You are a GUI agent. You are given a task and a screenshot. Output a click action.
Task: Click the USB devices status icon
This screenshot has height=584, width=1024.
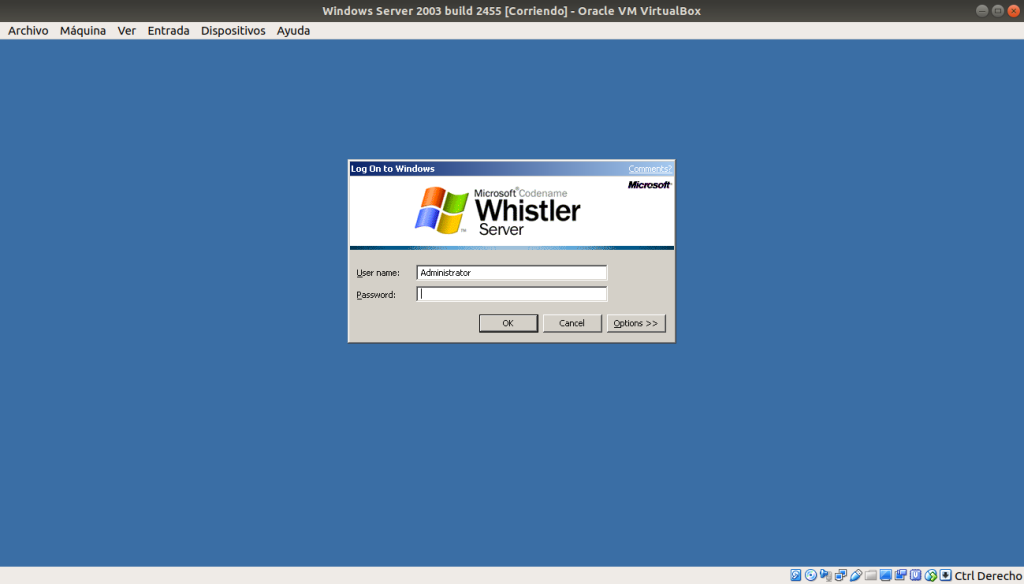(856, 576)
